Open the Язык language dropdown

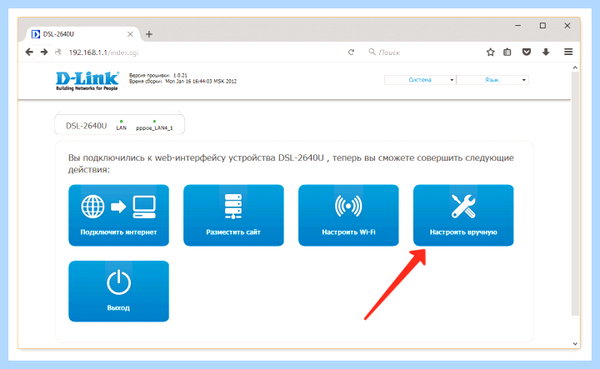[x=492, y=80]
